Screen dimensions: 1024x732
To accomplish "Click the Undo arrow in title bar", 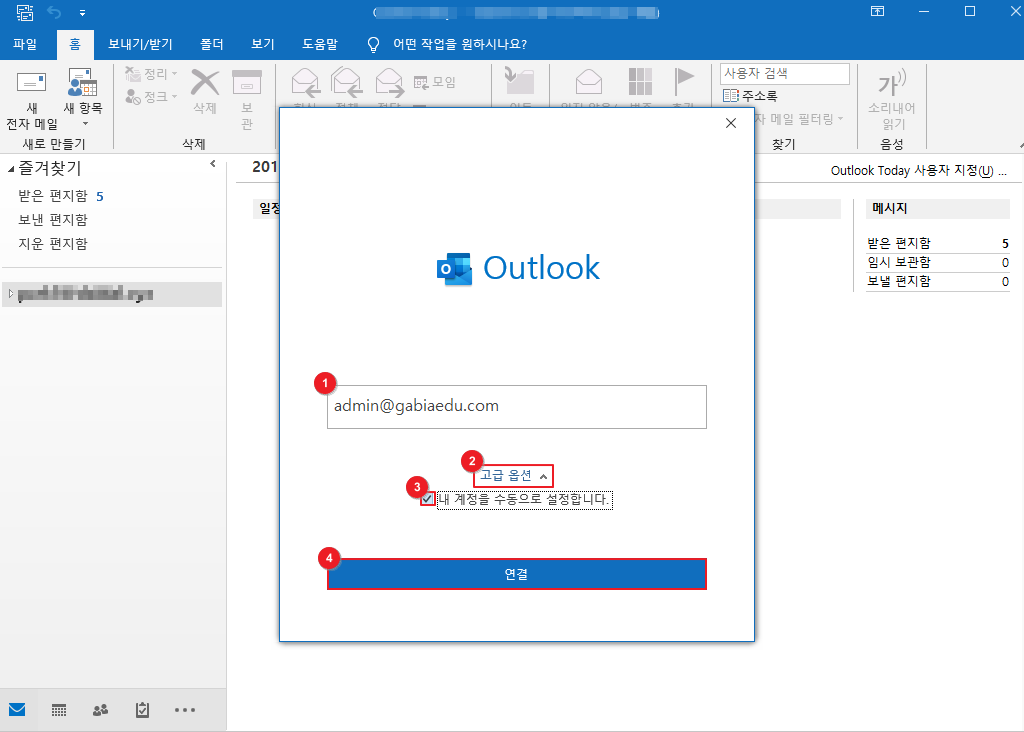I will (x=54, y=12).
